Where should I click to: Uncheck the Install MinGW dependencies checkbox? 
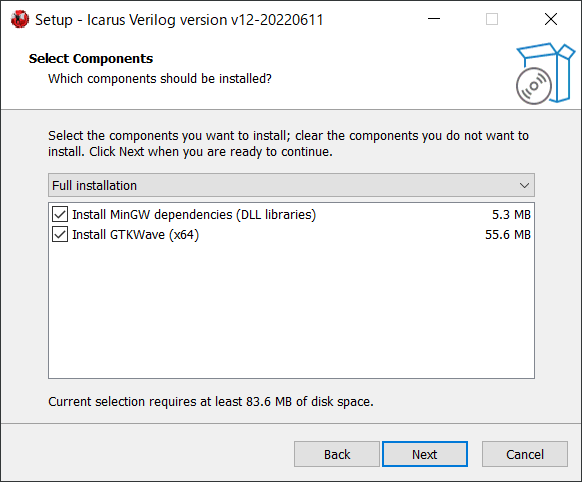click(60, 214)
